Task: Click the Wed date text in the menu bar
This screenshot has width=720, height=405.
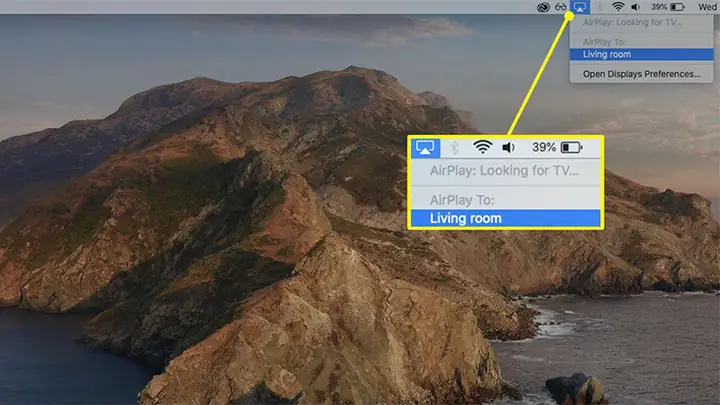Action: click(x=707, y=7)
